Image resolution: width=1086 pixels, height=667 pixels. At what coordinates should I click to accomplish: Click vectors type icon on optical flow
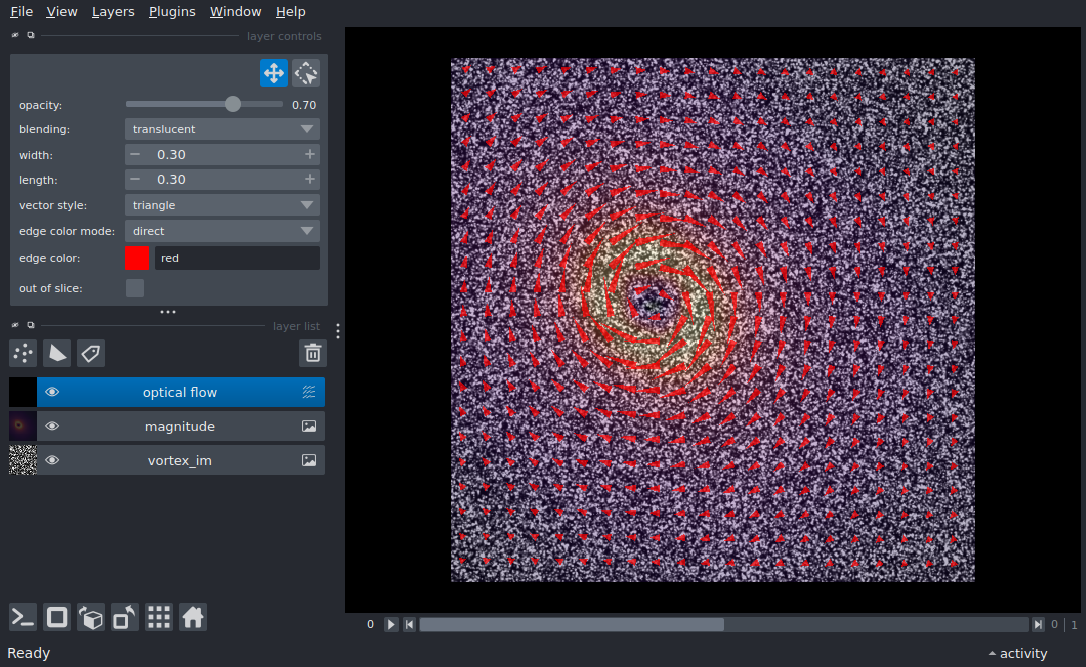309,392
